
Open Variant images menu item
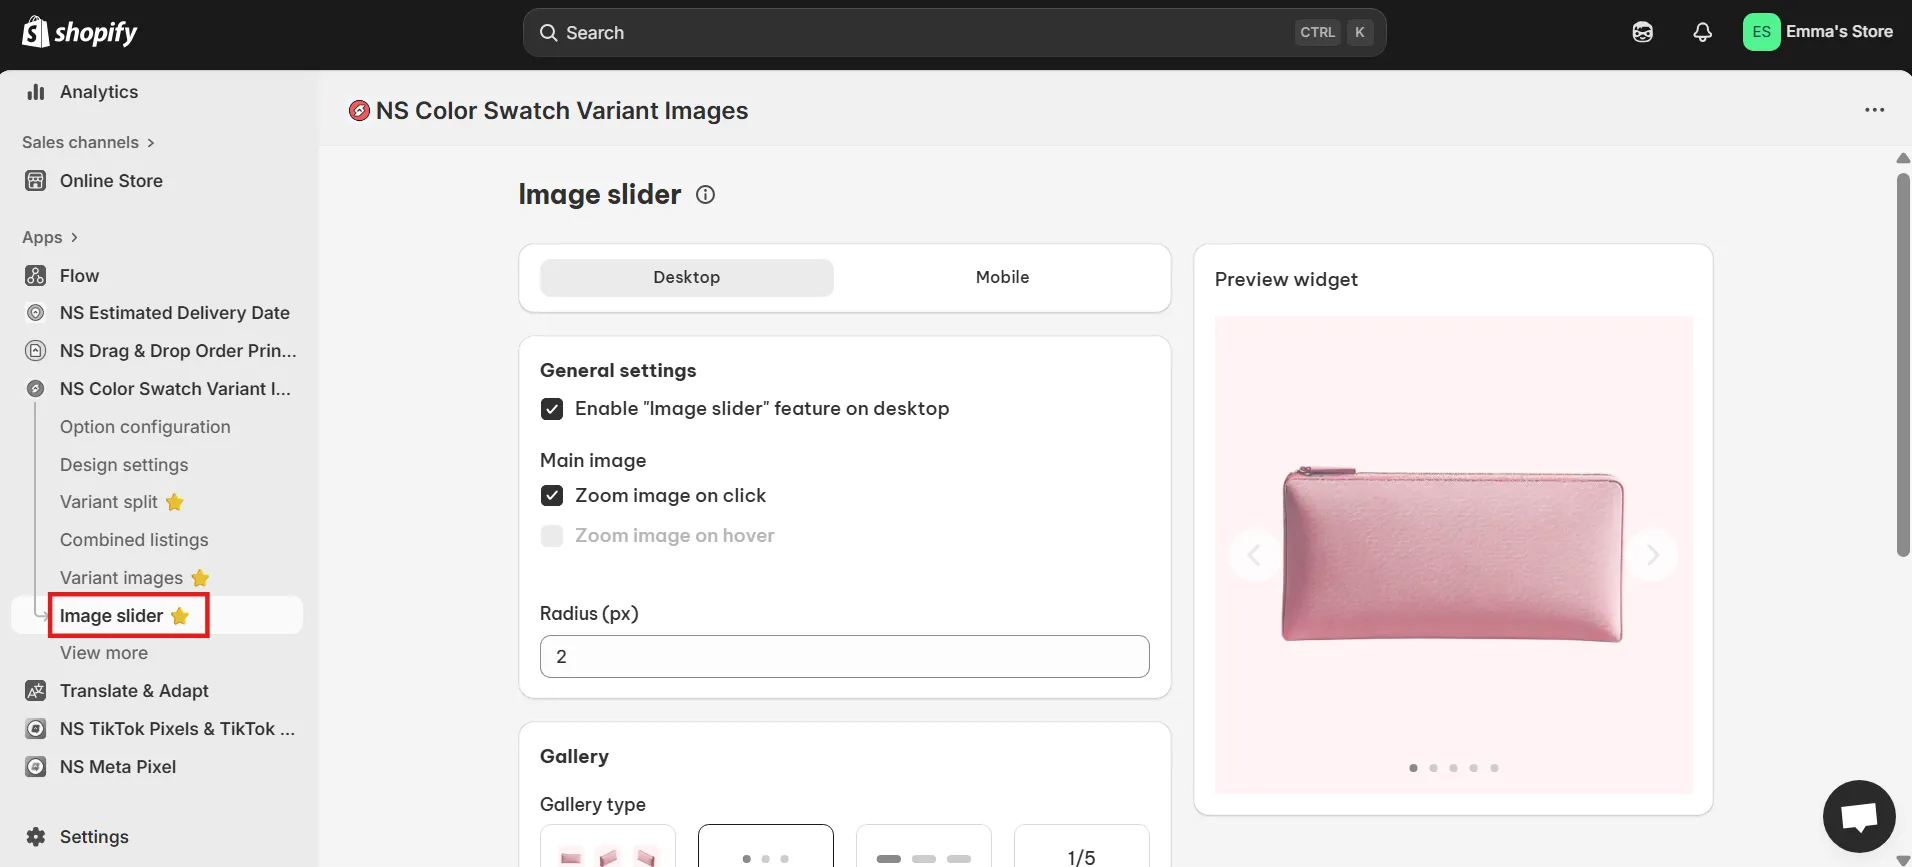point(122,578)
